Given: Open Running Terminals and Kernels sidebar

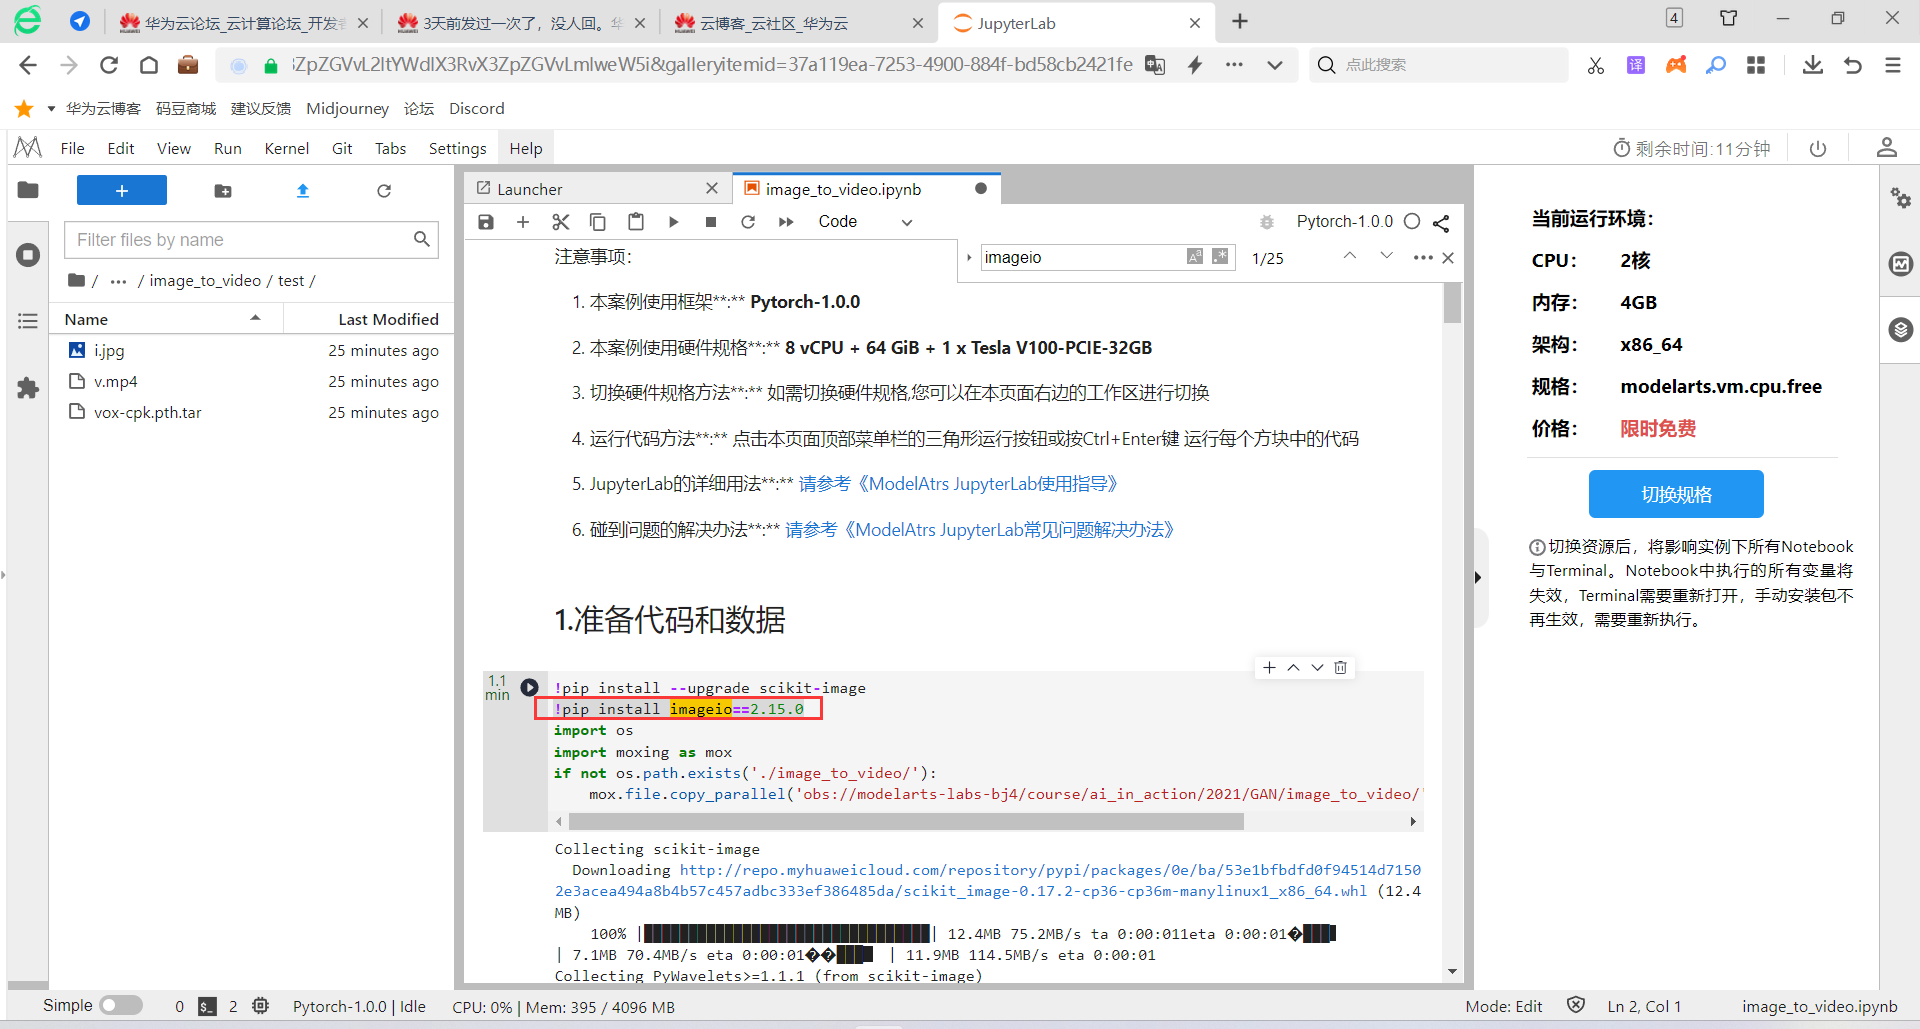Looking at the screenshot, I should (x=28, y=255).
